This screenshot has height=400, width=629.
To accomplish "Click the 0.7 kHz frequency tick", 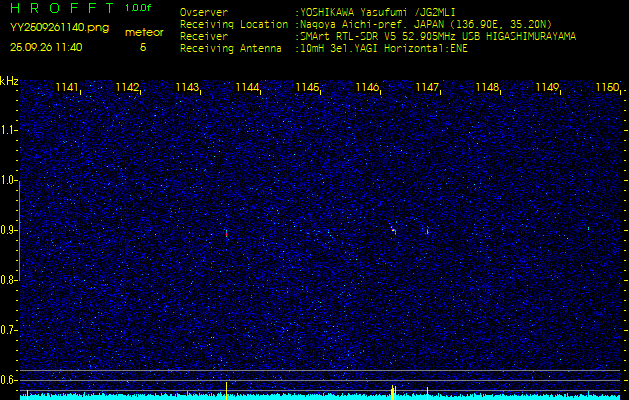I will 9,329.
